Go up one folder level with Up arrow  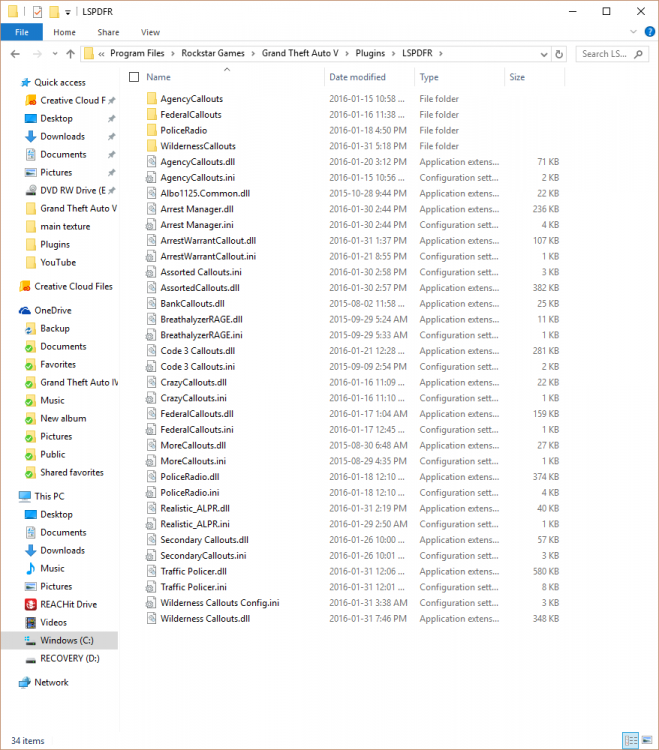(70, 54)
